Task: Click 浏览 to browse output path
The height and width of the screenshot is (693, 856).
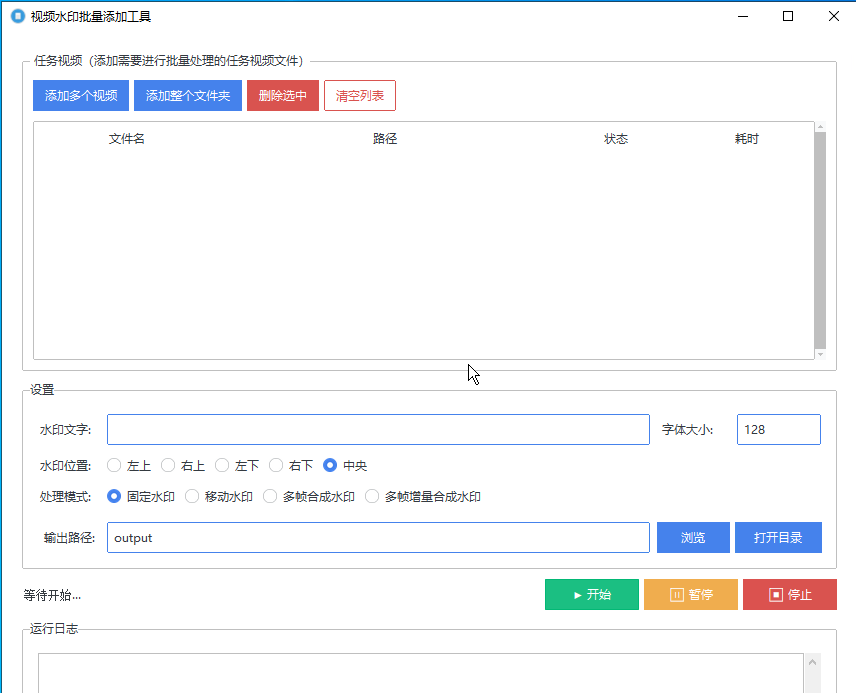Action: [693, 538]
